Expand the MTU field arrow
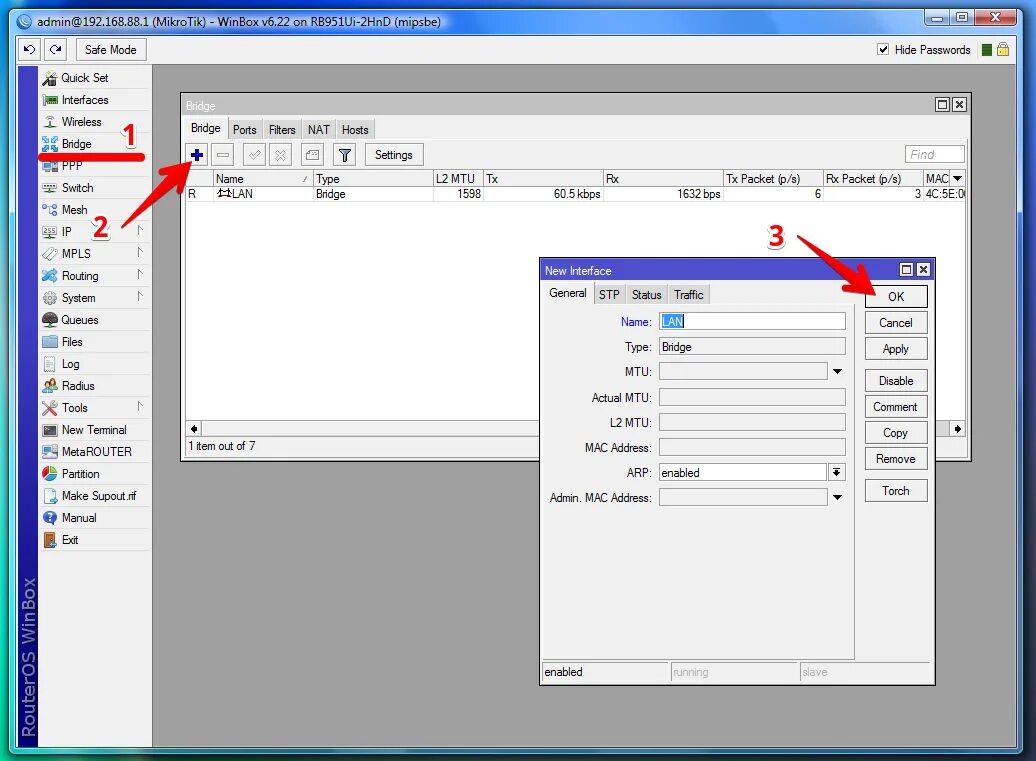This screenshot has height=761, width=1036. pos(837,372)
